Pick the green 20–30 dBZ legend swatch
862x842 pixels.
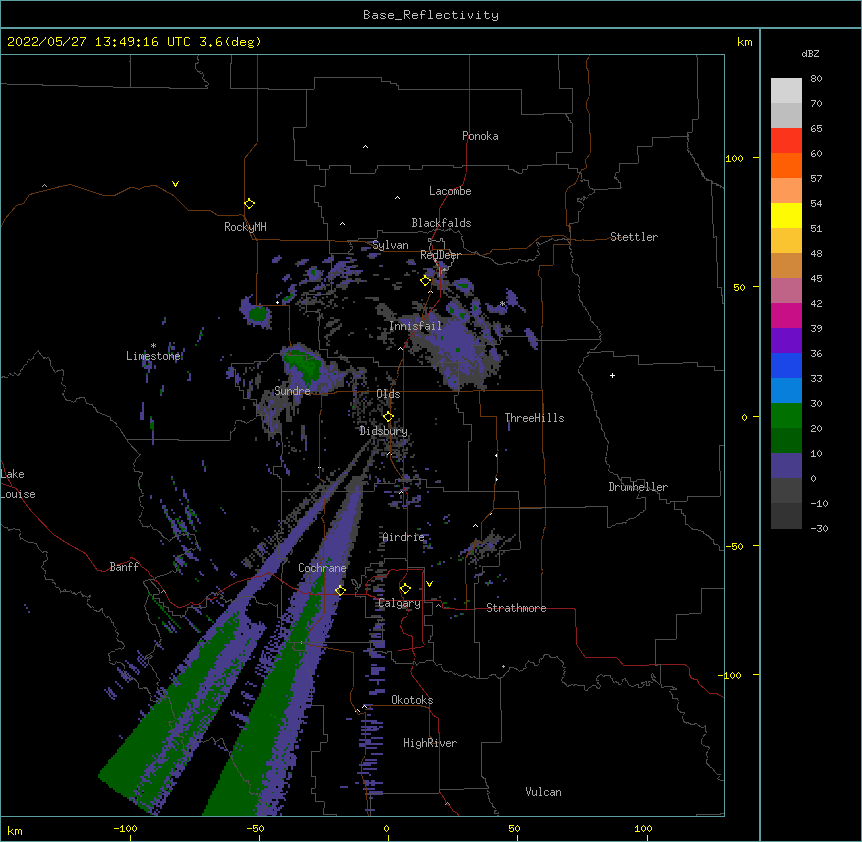(786, 416)
